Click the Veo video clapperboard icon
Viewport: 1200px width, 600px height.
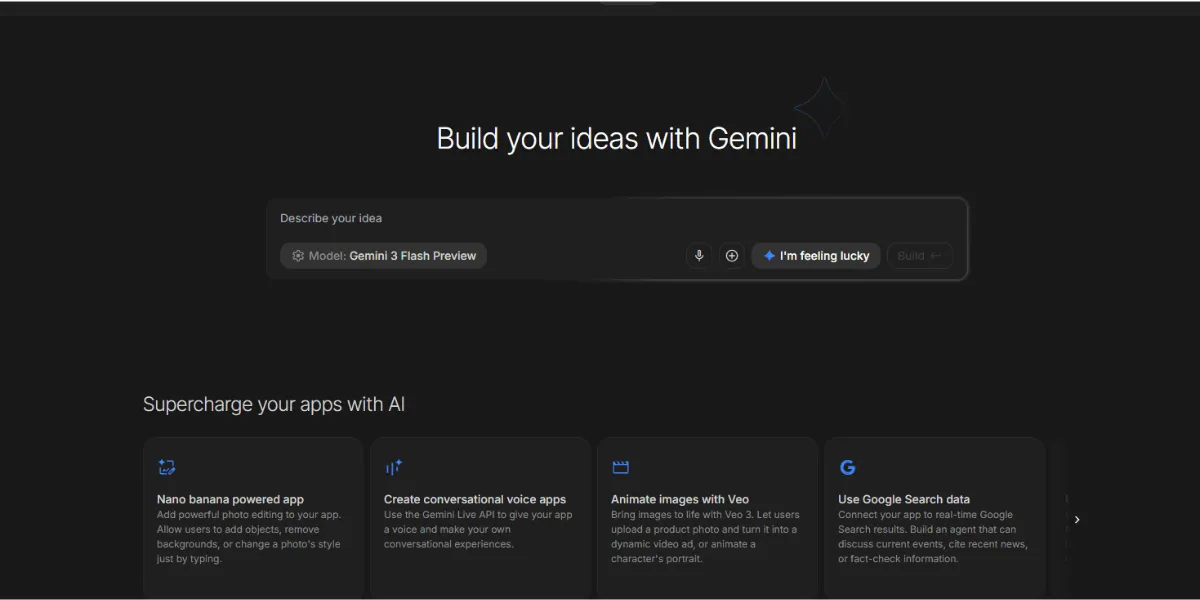(620, 467)
